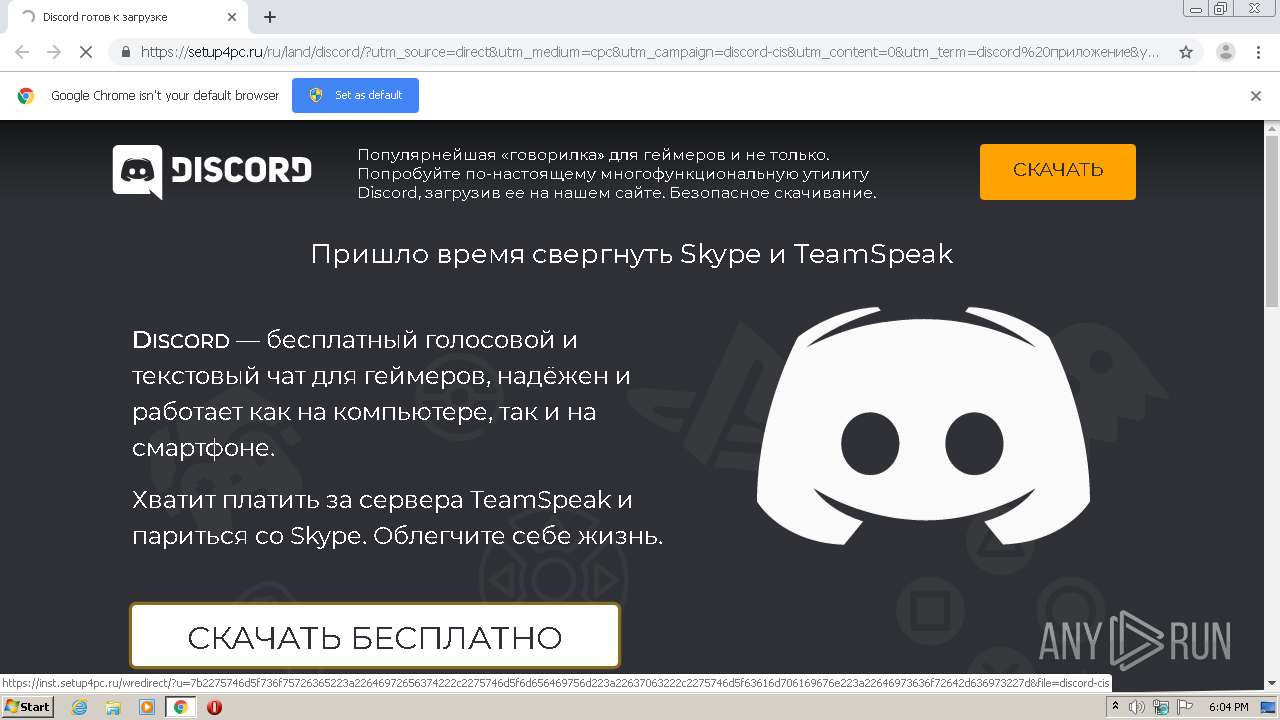Click the Discord logo in the page header
The height and width of the screenshot is (720, 1280).
pyautogui.click(x=212, y=172)
